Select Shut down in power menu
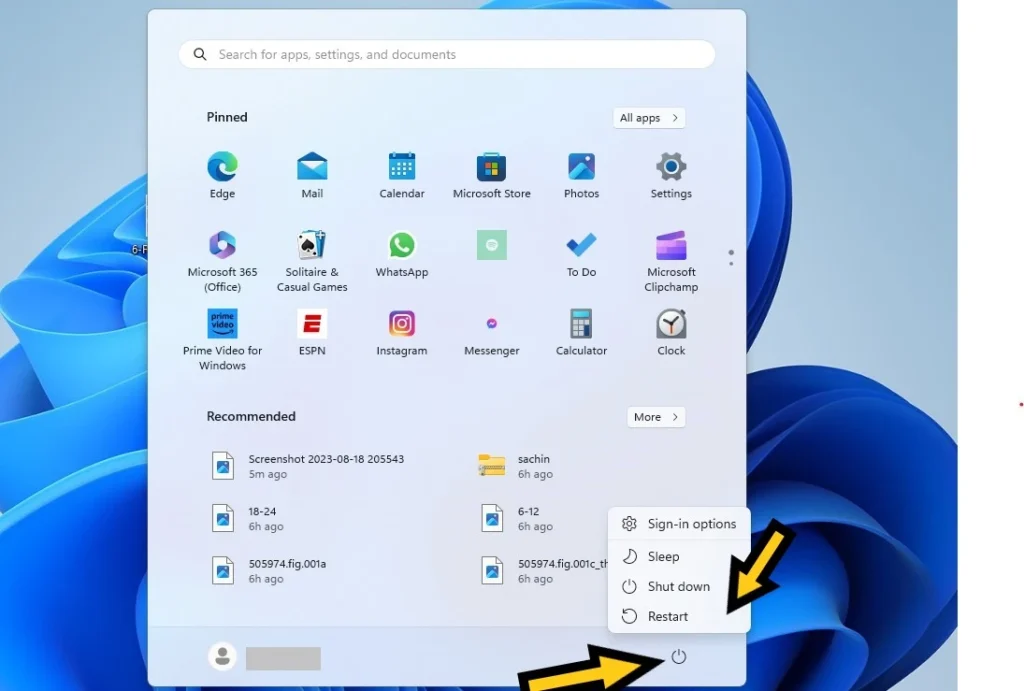This screenshot has width=1024, height=691. click(679, 587)
